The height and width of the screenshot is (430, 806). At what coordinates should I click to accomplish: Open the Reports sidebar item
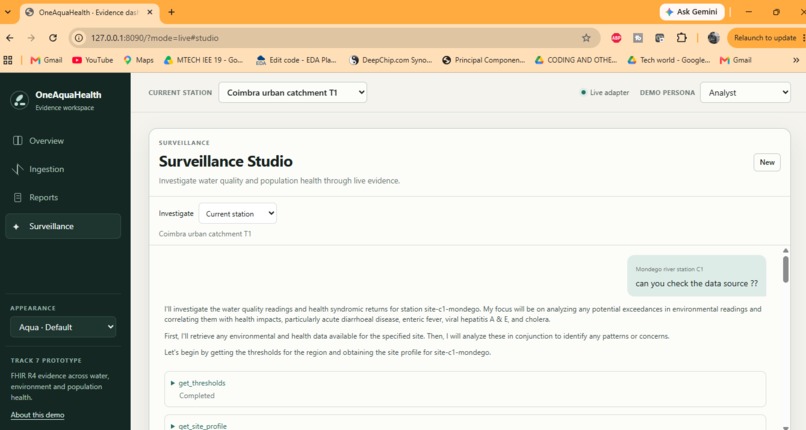coord(63,197)
